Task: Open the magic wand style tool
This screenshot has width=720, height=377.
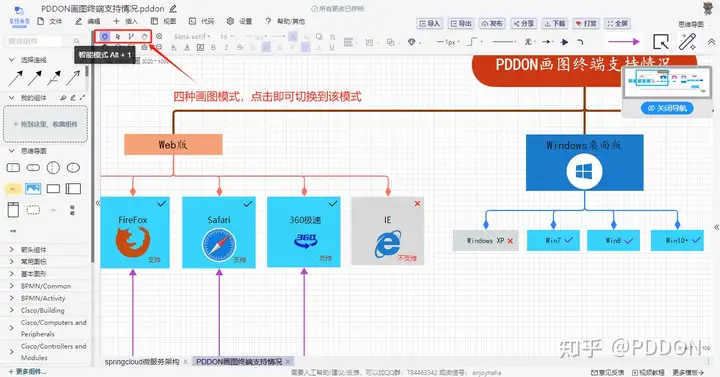Action: pyautogui.click(x=687, y=42)
